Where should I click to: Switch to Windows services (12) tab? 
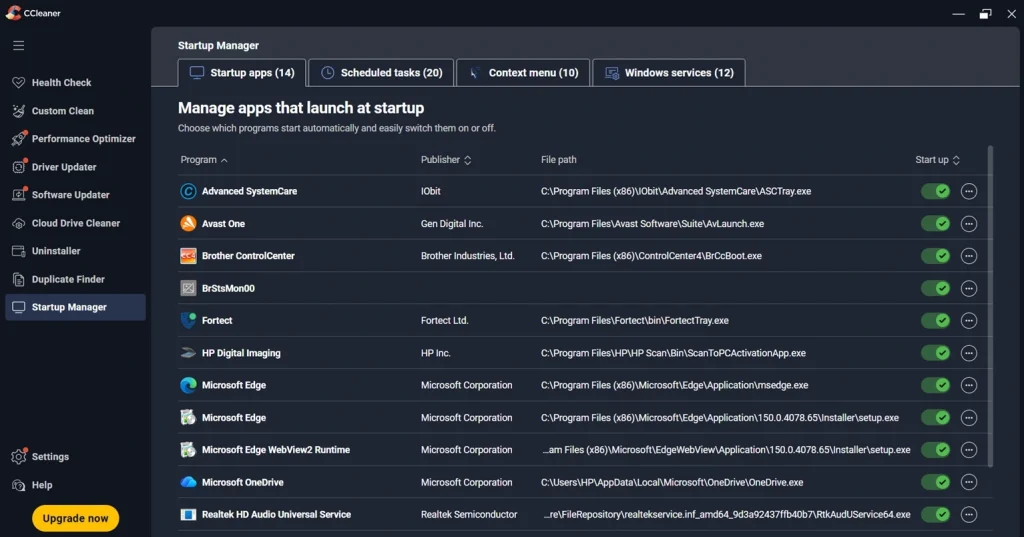pyautogui.click(x=669, y=73)
